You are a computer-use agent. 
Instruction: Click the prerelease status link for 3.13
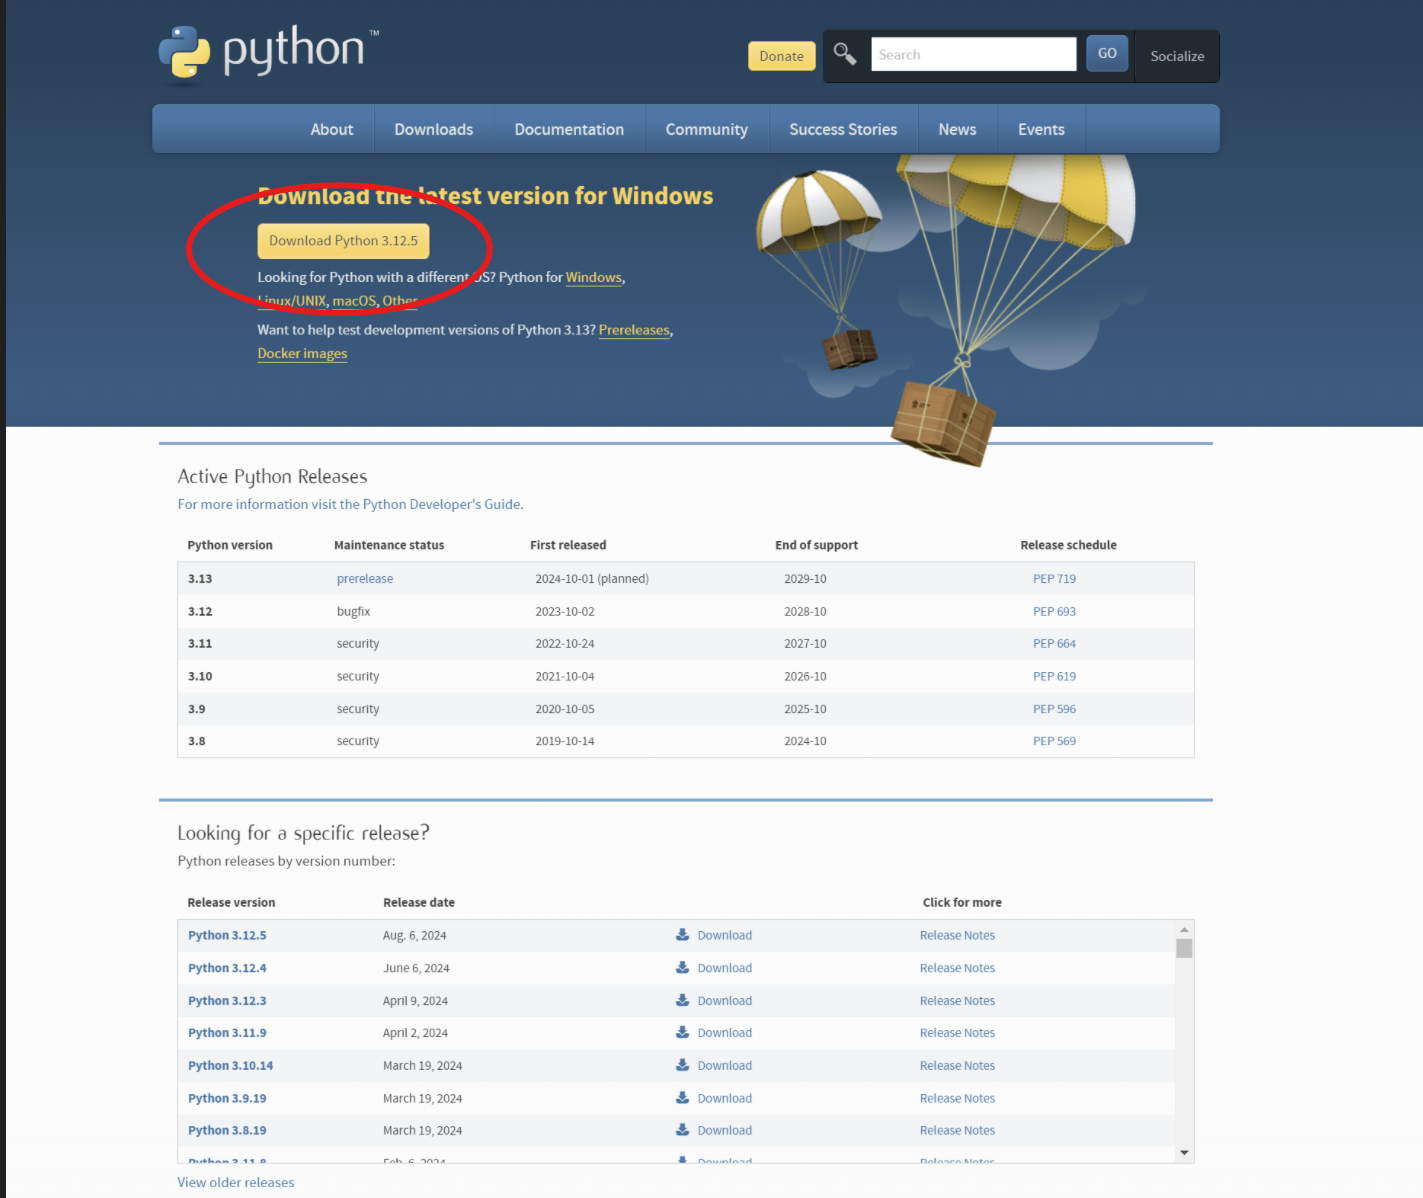[365, 579]
